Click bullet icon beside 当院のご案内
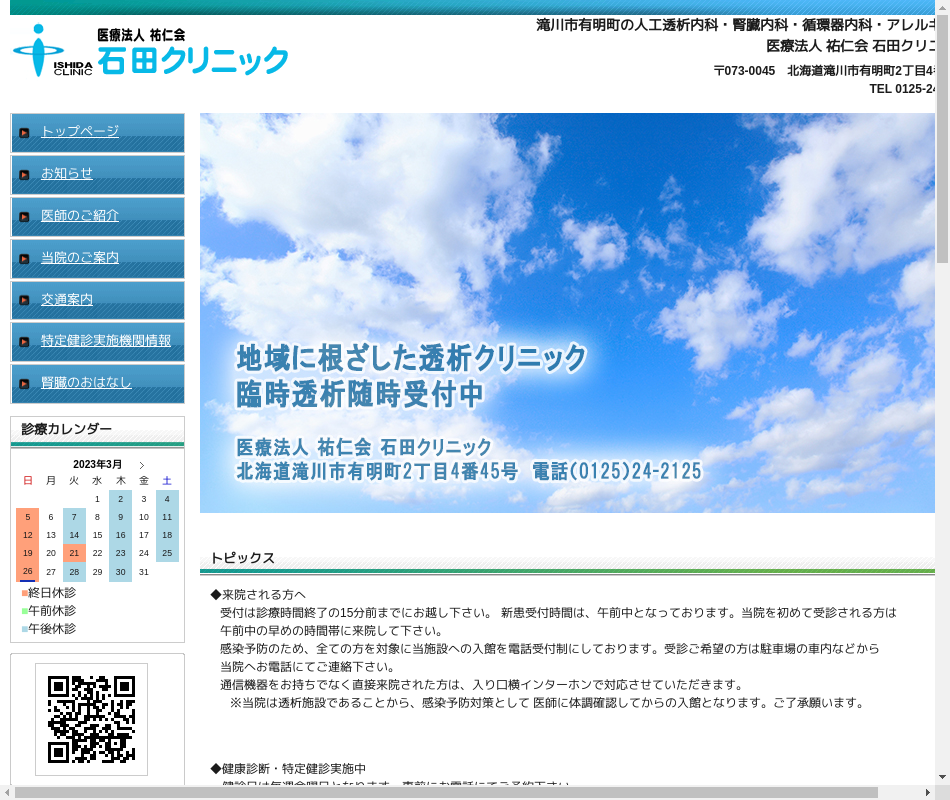950x800 pixels. pyautogui.click(x=24, y=259)
